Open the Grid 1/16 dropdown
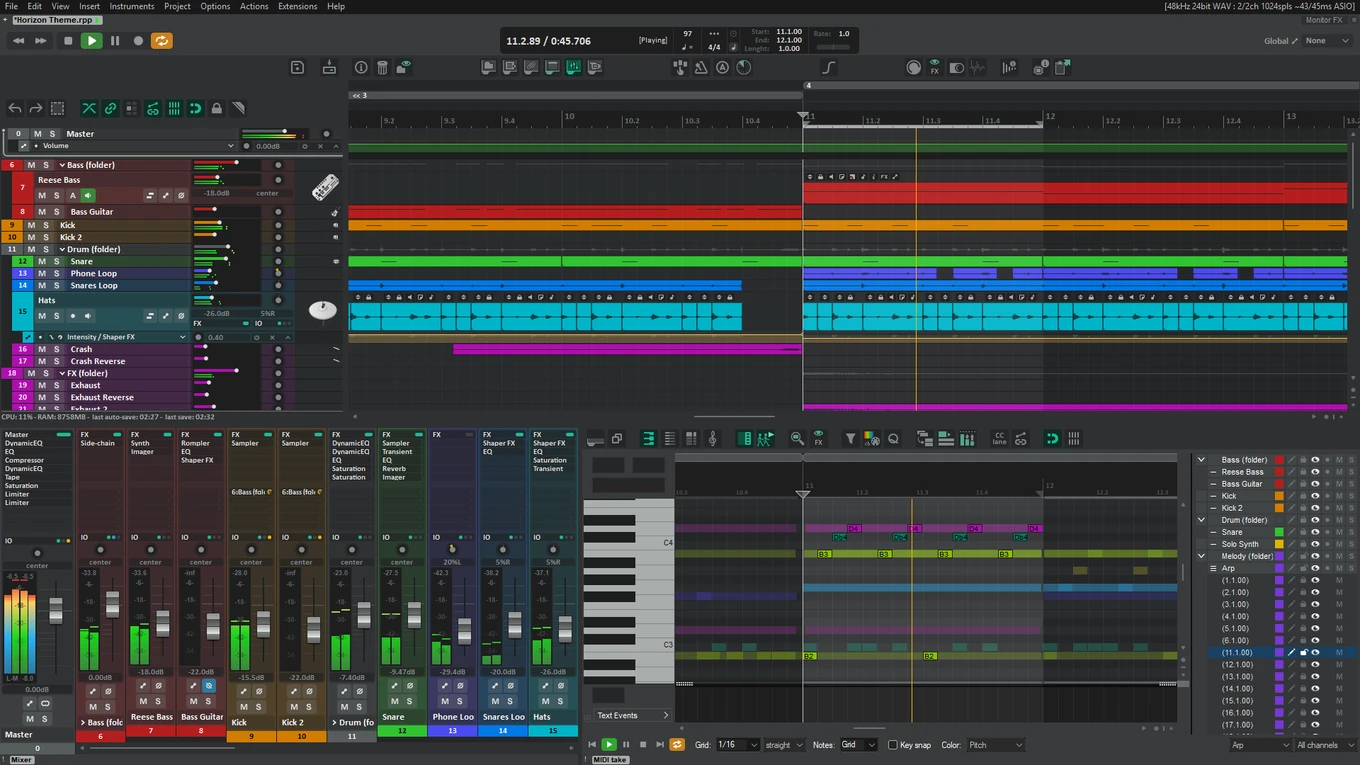The image size is (1360, 765). 740,745
